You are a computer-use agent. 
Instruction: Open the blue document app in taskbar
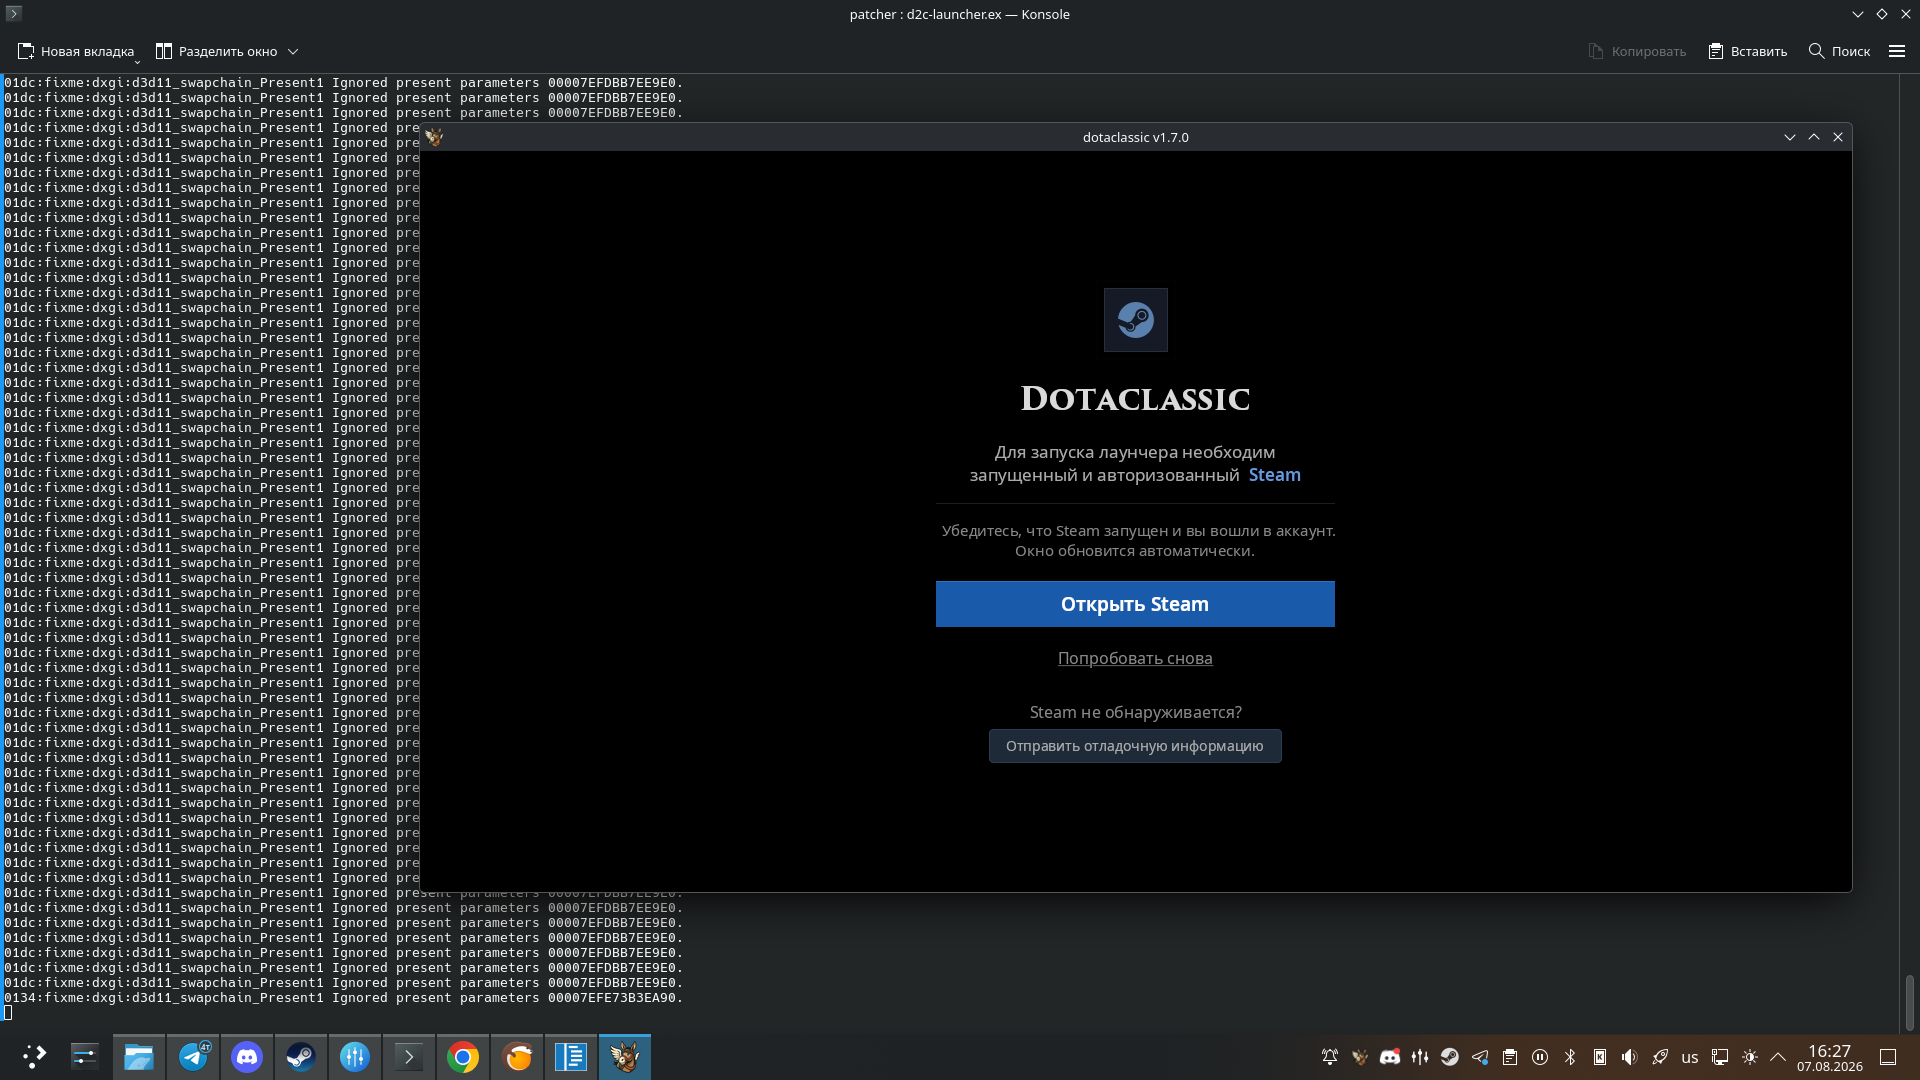pyautogui.click(x=571, y=1057)
